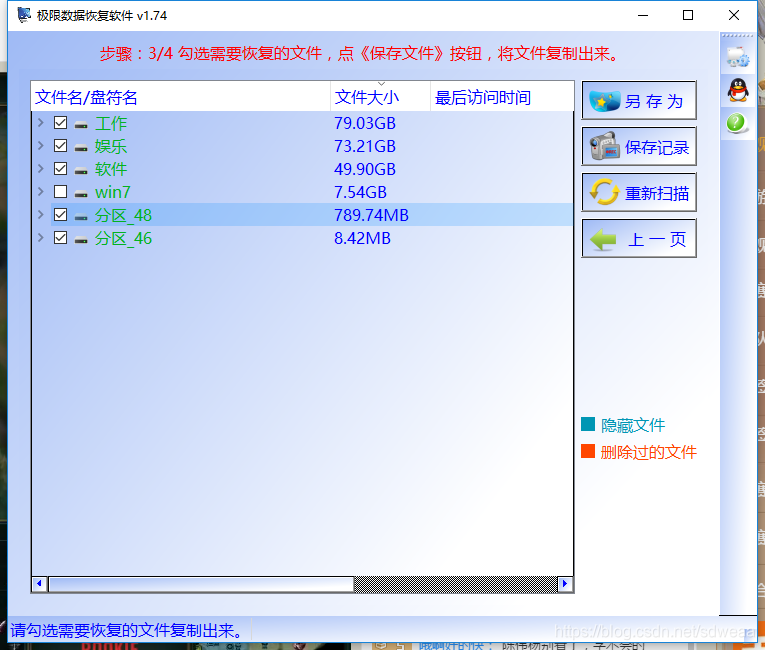
Task: Select the 软件 partition name
Action: (111, 169)
